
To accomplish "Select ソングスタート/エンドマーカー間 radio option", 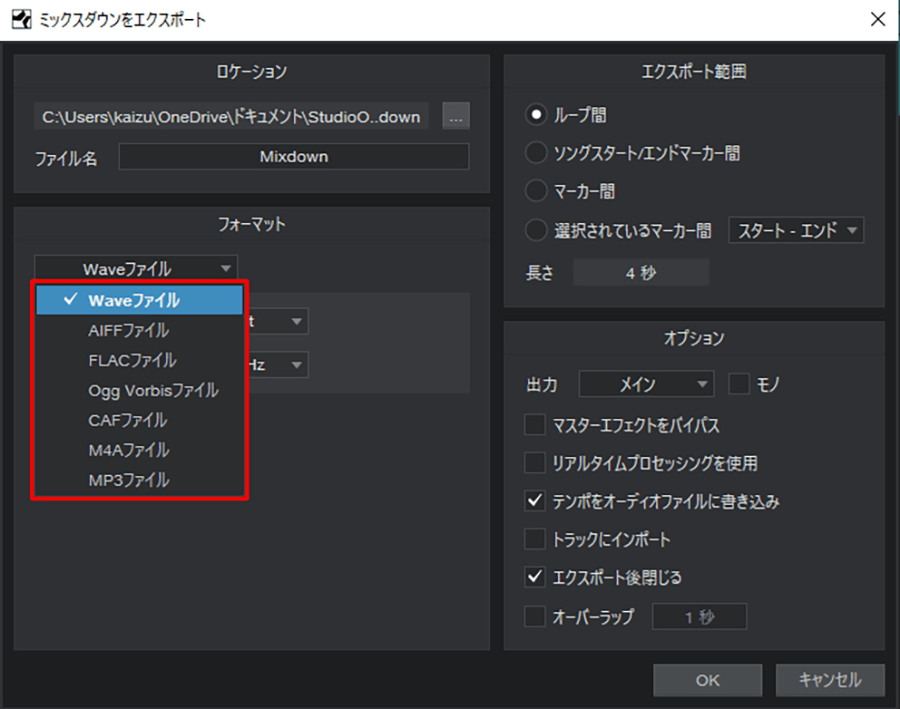I will 536,153.
